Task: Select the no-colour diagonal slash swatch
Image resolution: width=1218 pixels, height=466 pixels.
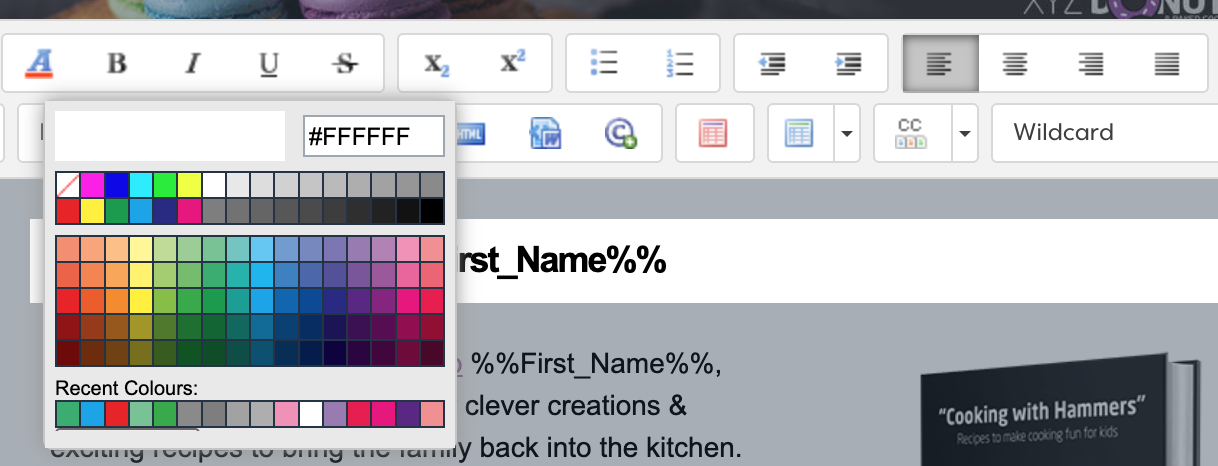Action: (68, 185)
